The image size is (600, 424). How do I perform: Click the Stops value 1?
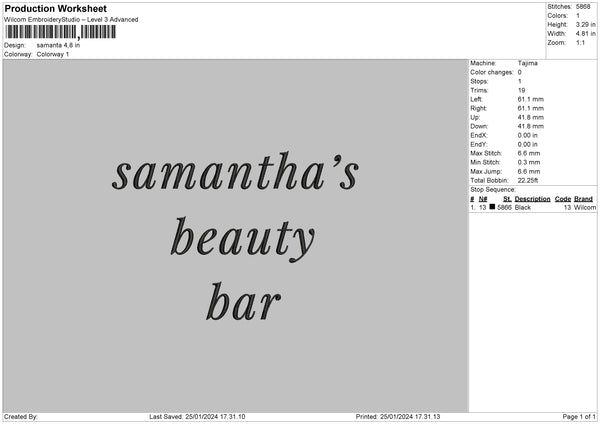[x=520, y=81]
